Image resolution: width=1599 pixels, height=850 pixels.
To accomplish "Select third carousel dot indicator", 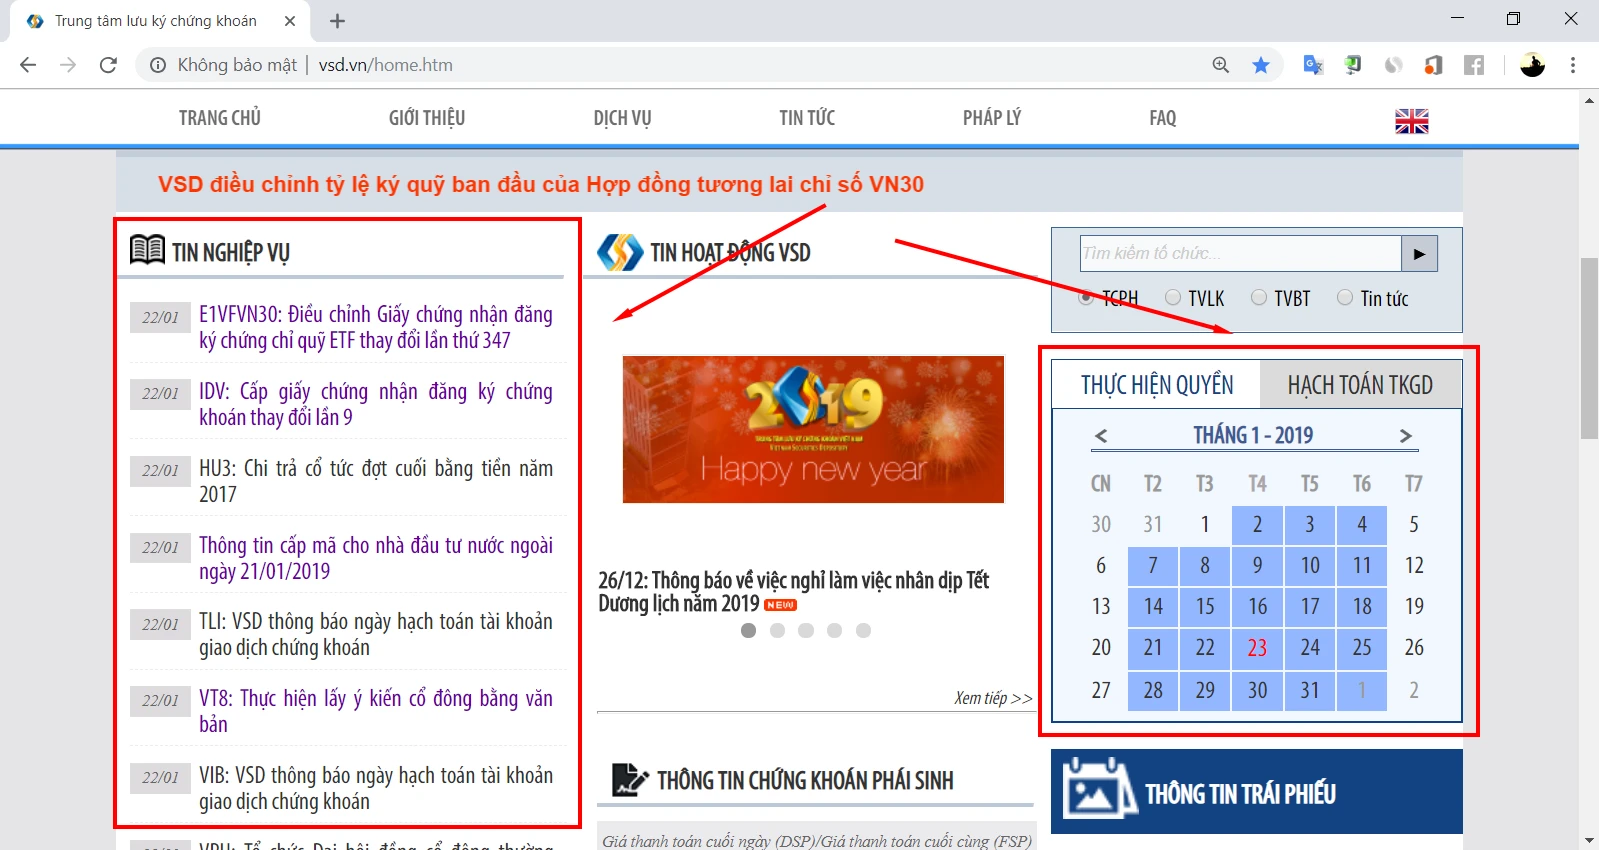I will coord(806,630).
